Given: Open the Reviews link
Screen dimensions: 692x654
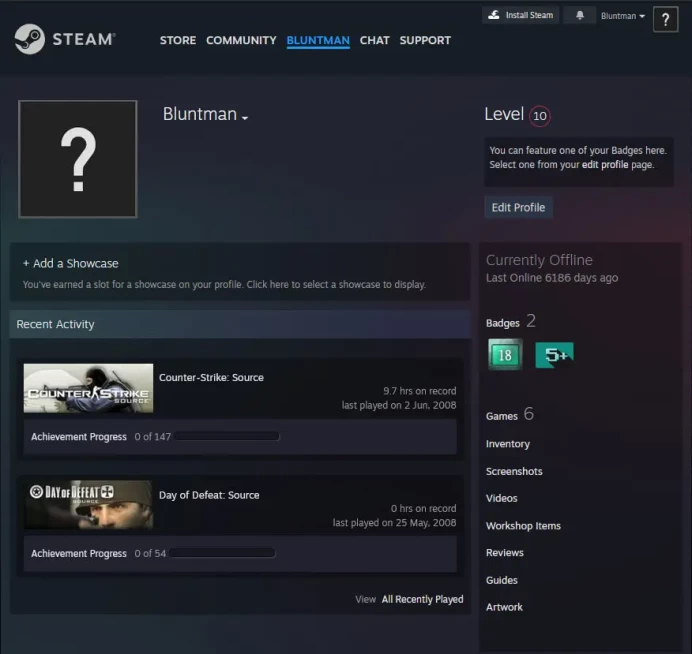Looking at the screenshot, I should pyautogui.click(x=504, y=553).
